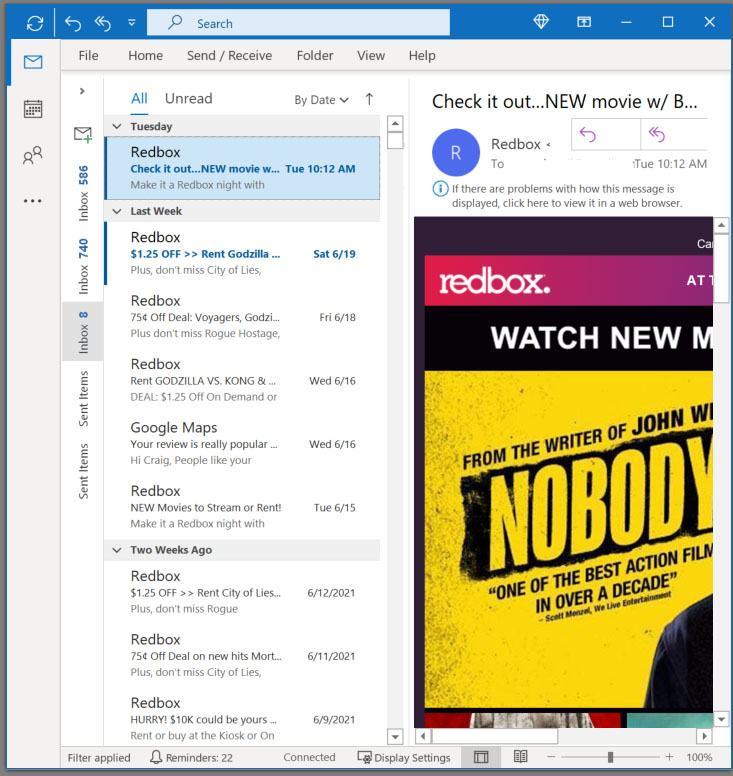Image resolution: width=733 pixels, height=776 pixels.
Task: Open the Inbox folder with 586 unread
Action: tap(83, 194)
